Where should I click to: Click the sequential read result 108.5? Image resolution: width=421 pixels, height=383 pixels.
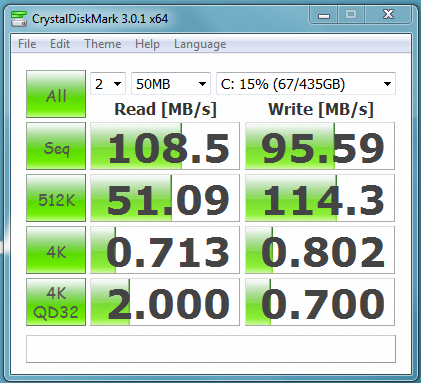coord(165,146)
